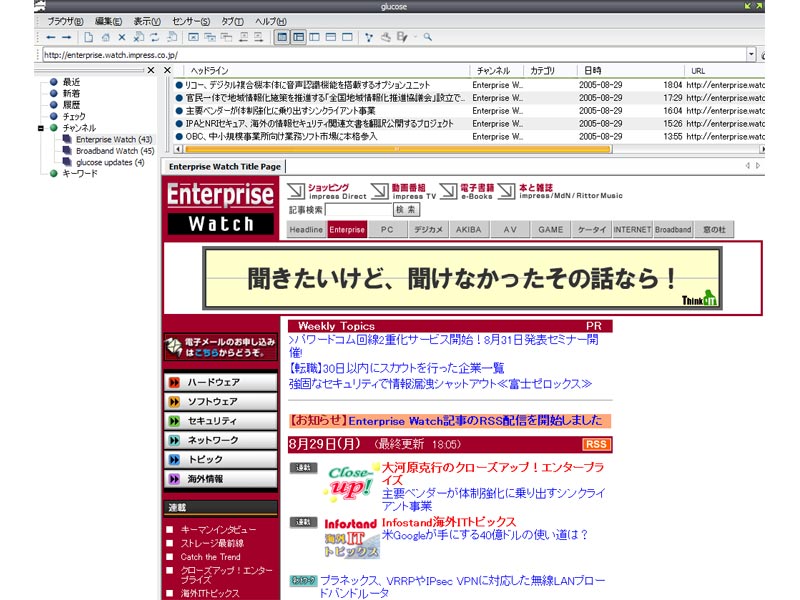Viewport: 800px width, 600px height.
Task: Open the センサー menu
Action: pos(191,21)
